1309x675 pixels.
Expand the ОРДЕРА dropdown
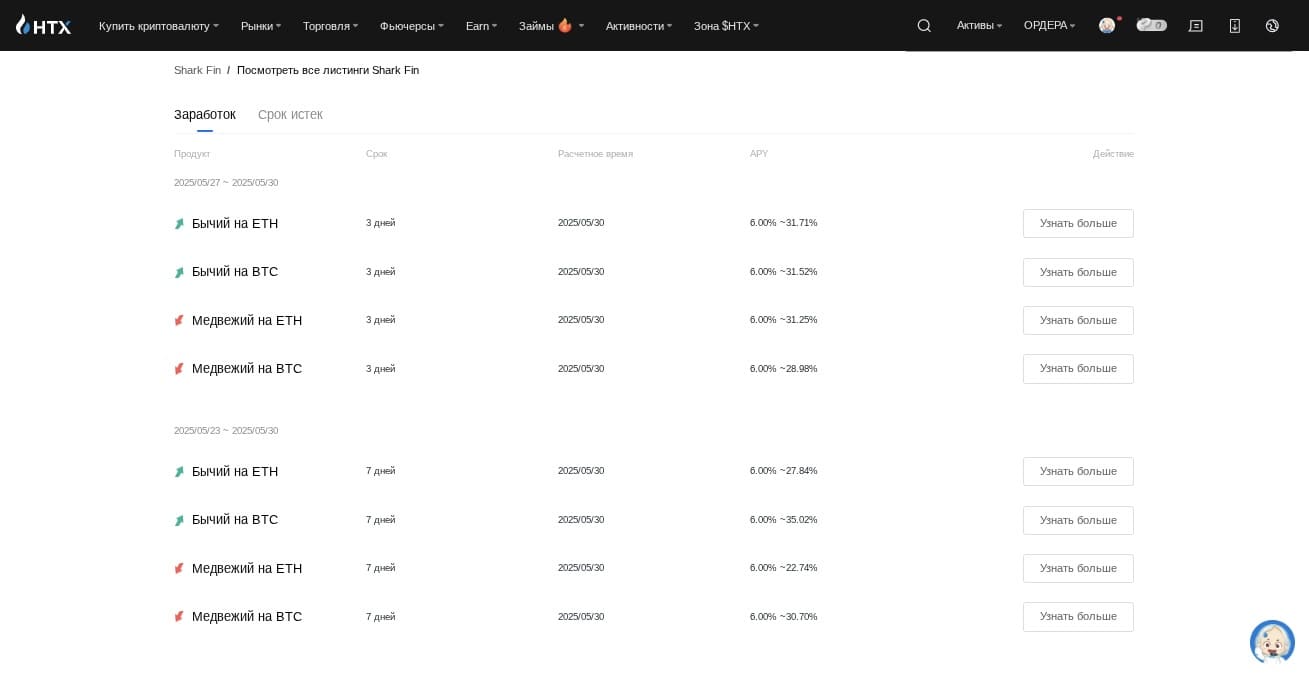(x=1050, y=26)
